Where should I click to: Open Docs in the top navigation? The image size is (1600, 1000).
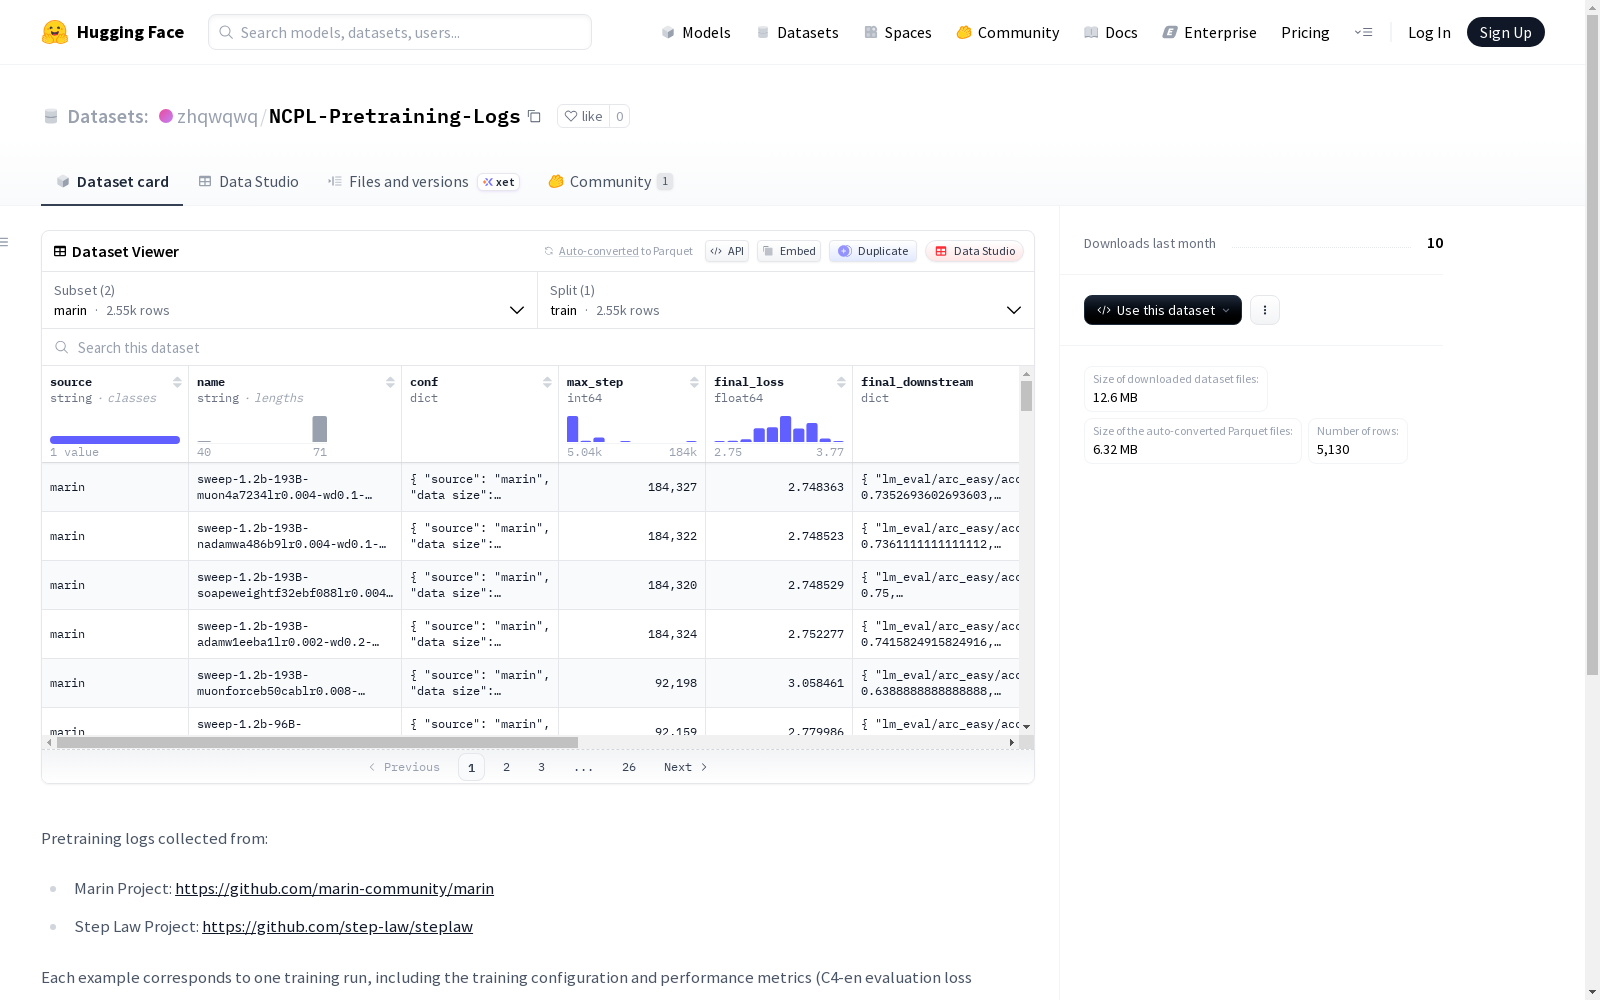coord(1111,32)
